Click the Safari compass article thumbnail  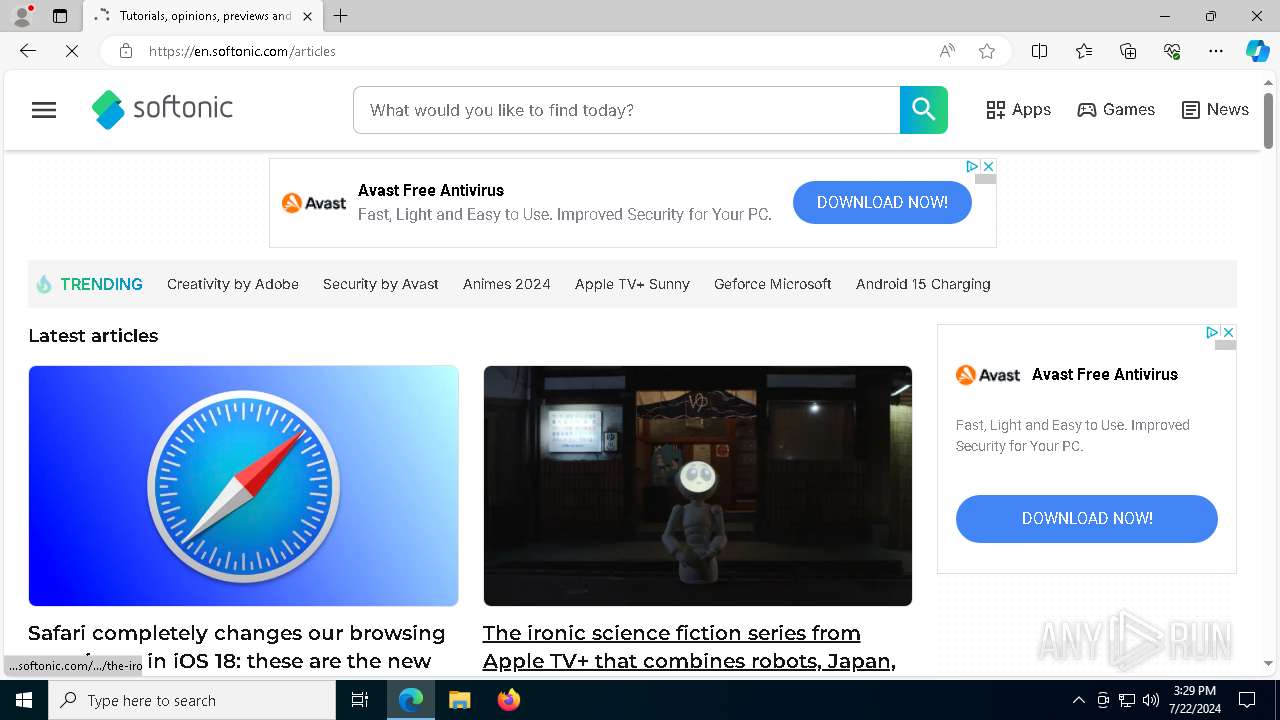[x=243, y=486]
